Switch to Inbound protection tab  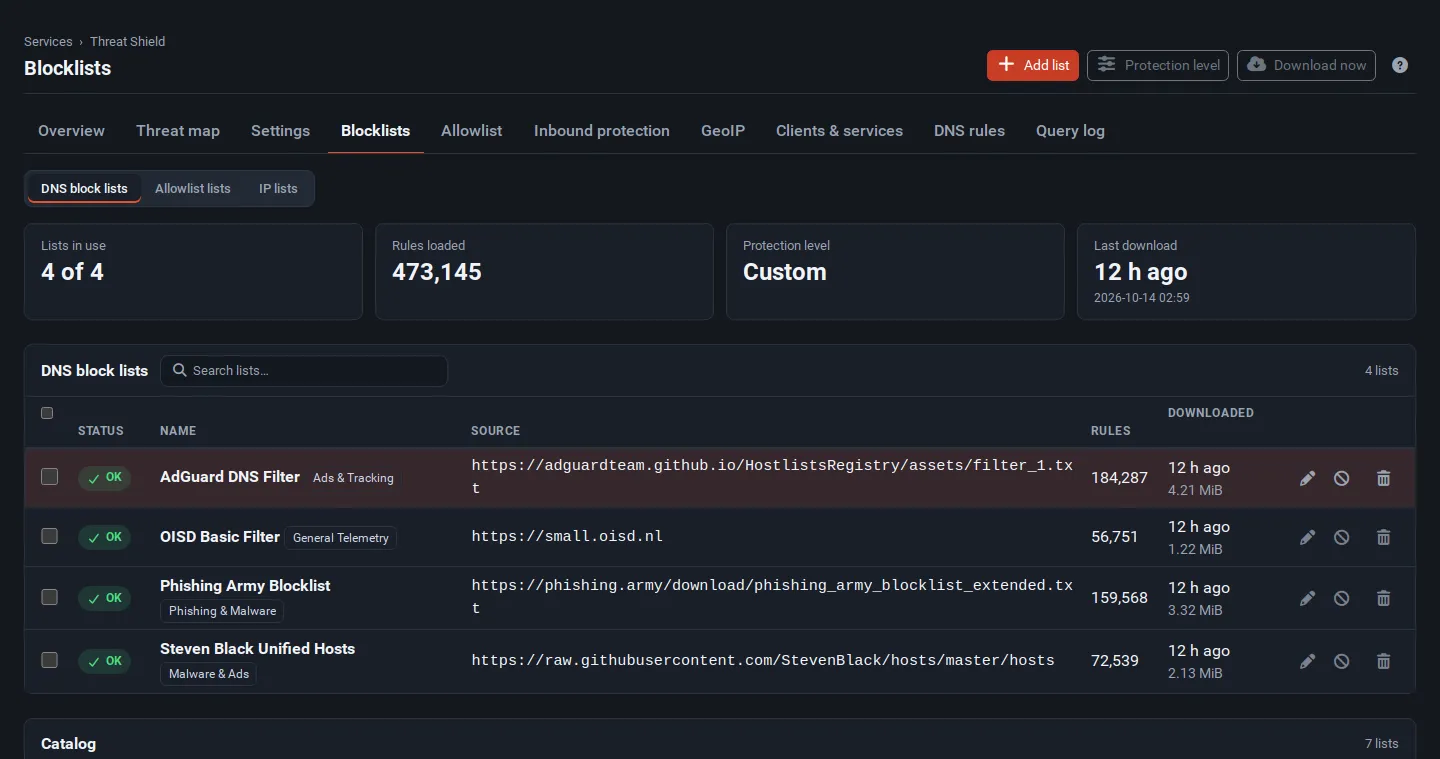coord(602,131)
